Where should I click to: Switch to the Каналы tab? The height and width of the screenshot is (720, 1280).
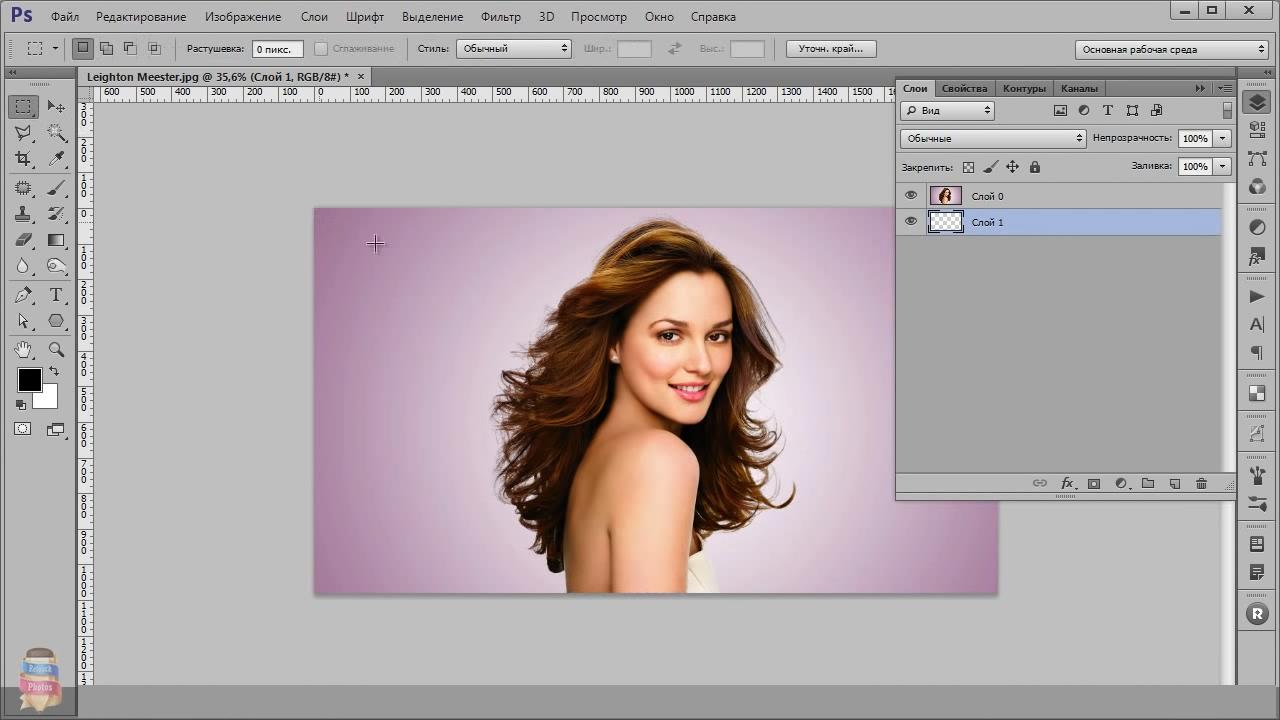point(1079,88)
